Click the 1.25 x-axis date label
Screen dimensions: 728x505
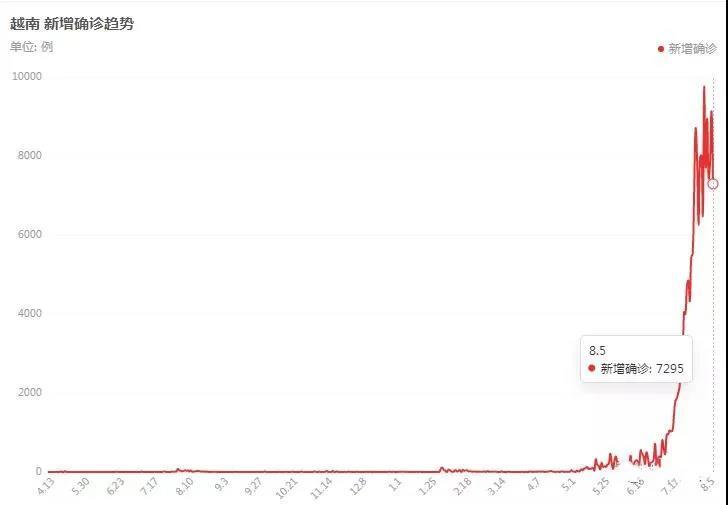coord(429,488)
